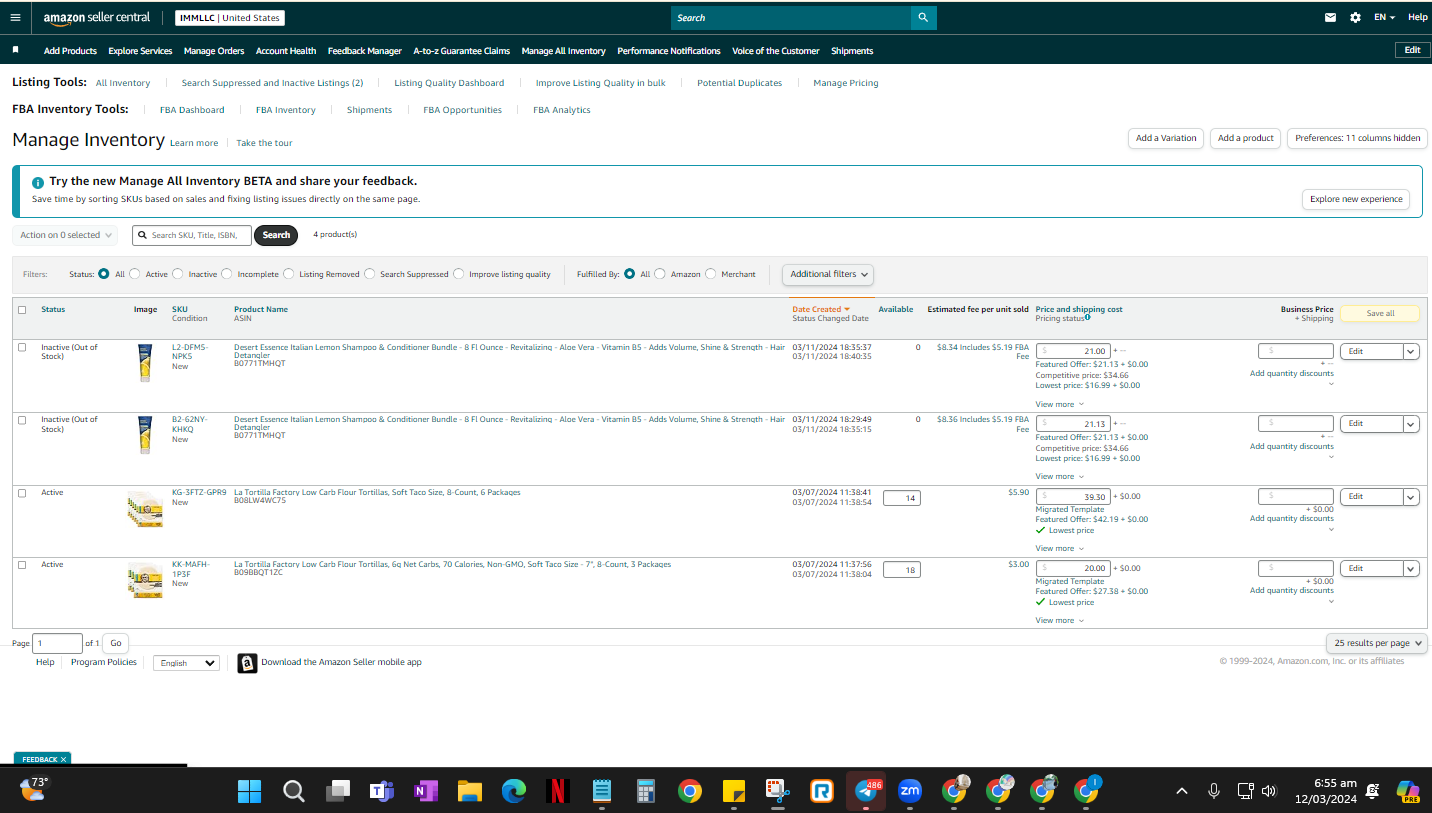This screenshot has height=813, width=1432.
Task: Expand the Additional filters dropdown
Action: 828,274
